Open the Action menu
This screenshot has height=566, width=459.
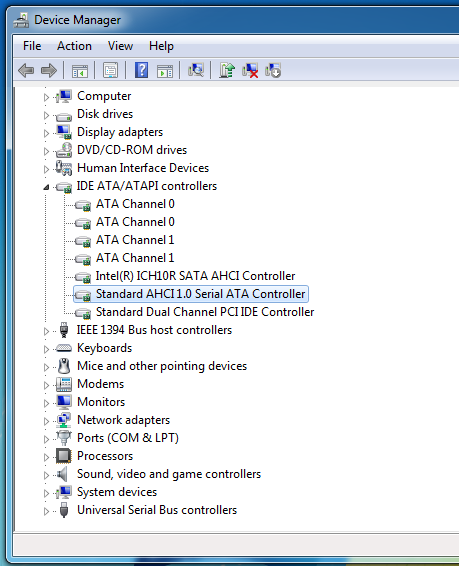tap(74, 46)
